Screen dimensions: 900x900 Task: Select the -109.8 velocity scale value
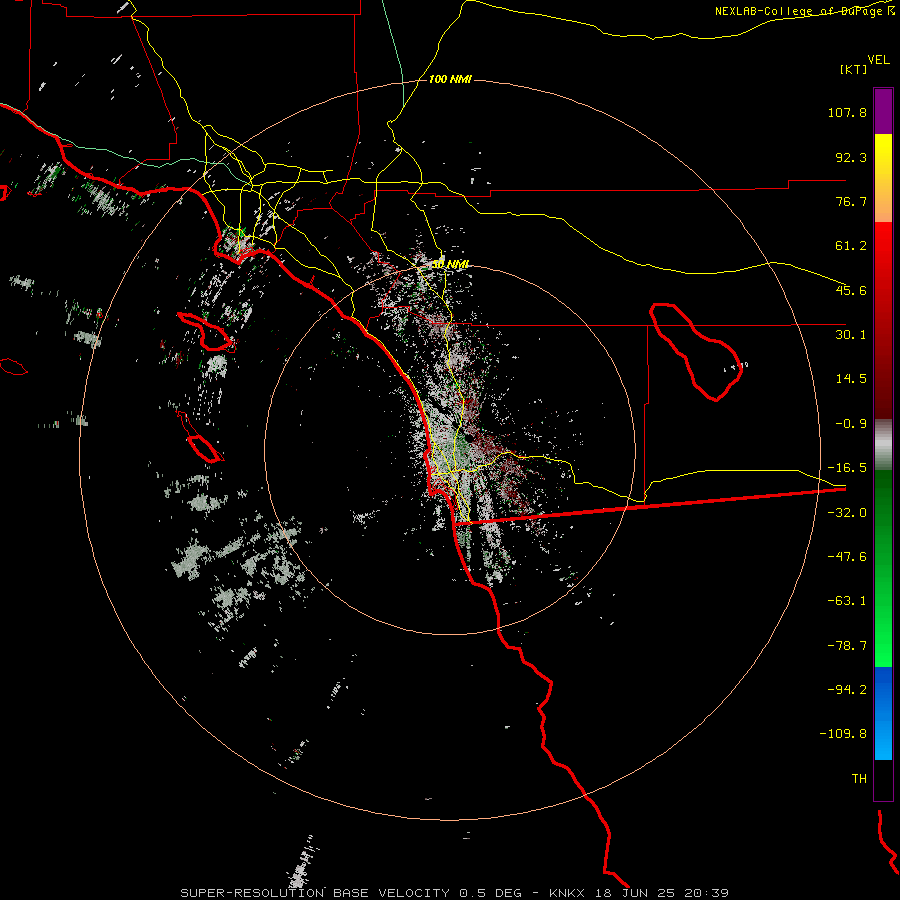pyautogui.click(x=843, y=734)
